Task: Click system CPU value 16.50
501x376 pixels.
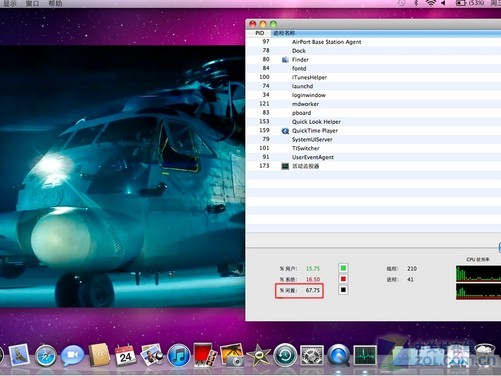Action: tap(313, 279)
